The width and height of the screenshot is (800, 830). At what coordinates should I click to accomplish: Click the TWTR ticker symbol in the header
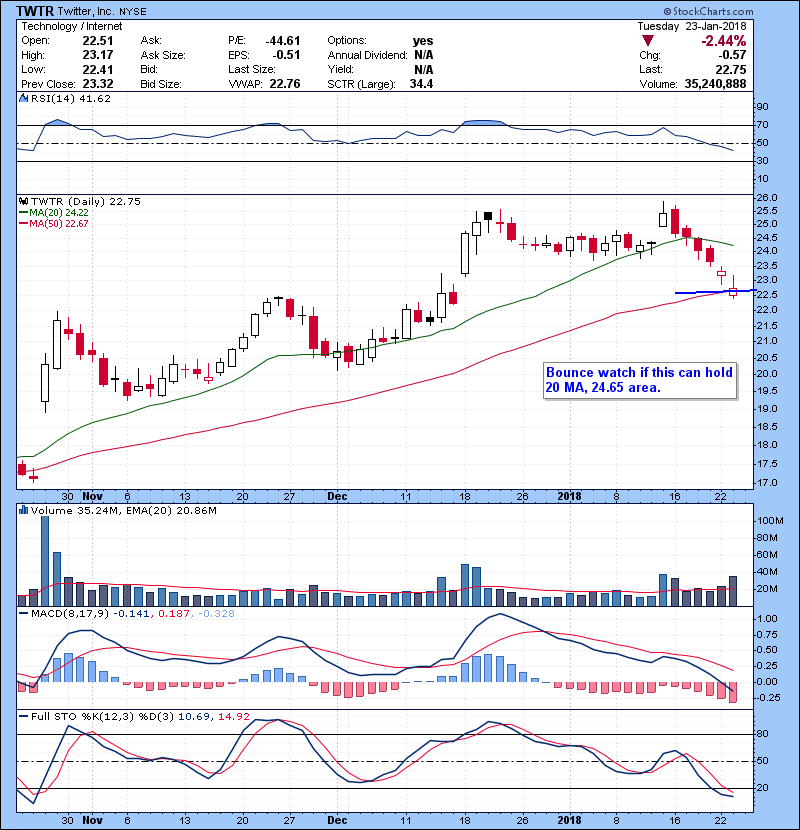[35, 11]
